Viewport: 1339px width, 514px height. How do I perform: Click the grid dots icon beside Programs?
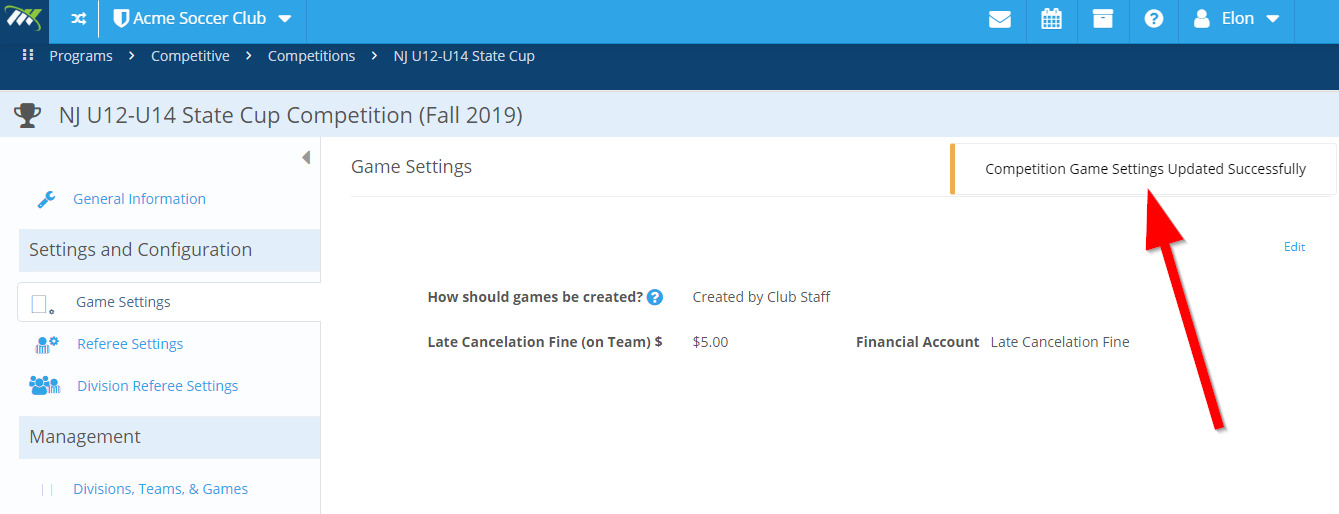(28, 55)
